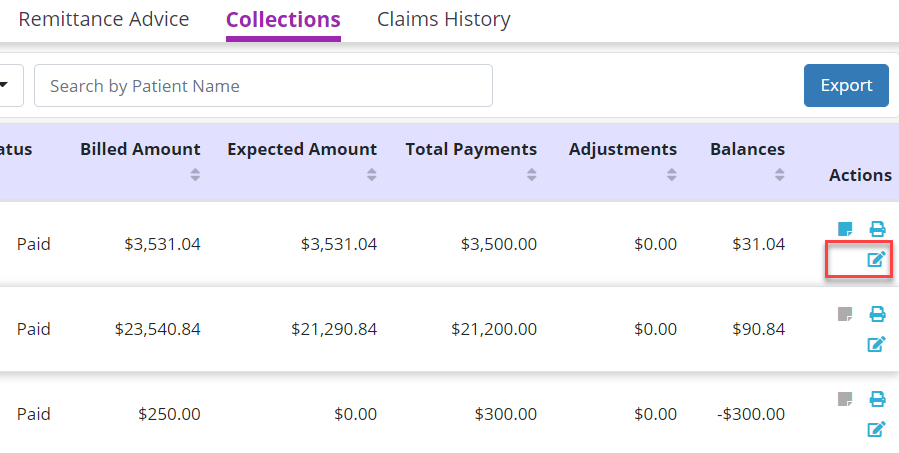
Task: Focus the Search by Patient Name field
Action: (x=263, y=86)
